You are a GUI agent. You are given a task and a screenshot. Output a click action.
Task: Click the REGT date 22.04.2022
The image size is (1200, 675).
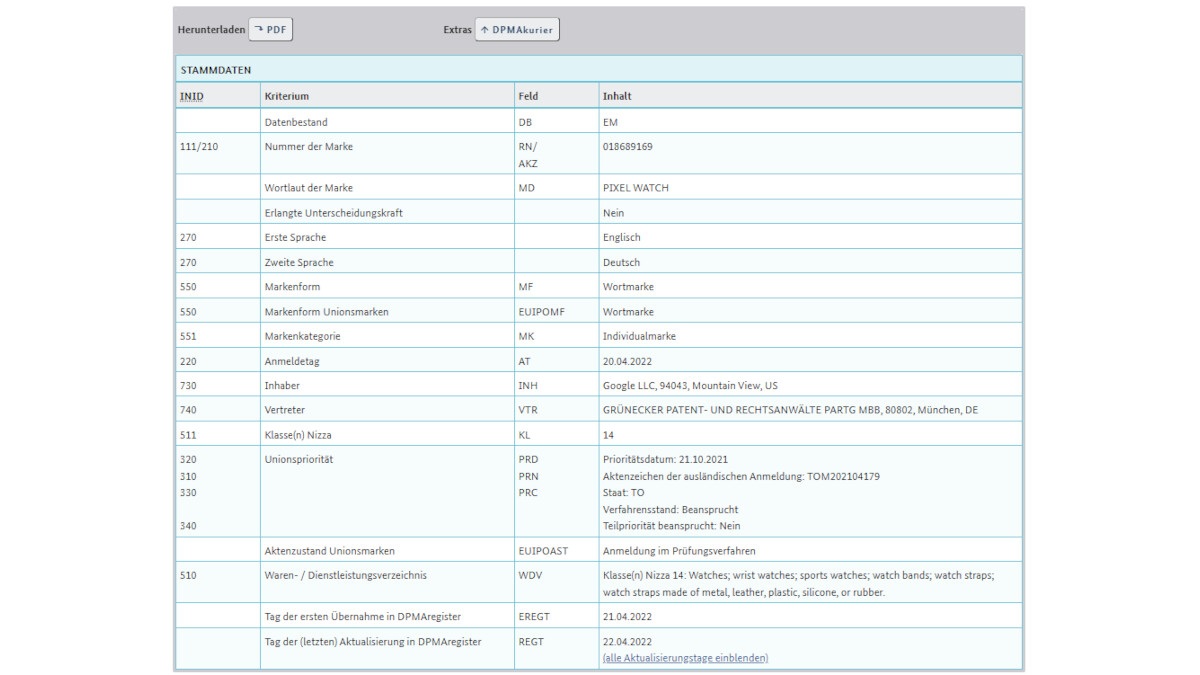(x=628, y=641)
